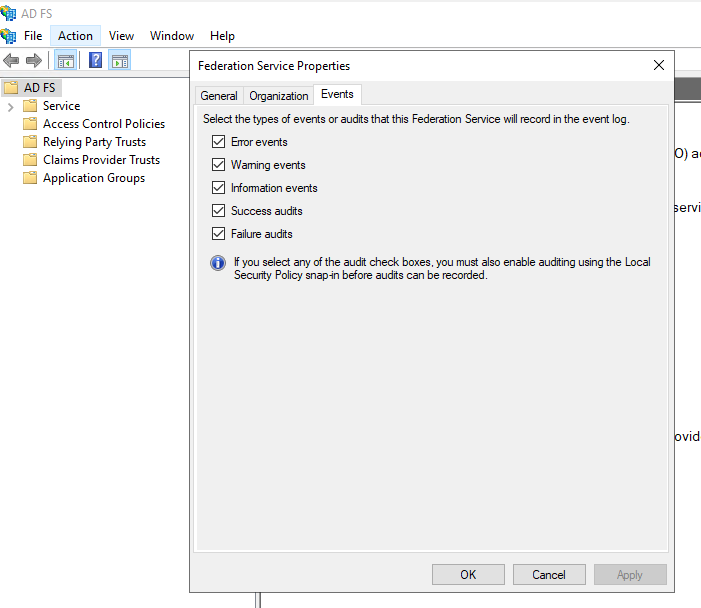Uncheck the Warning events checkbox

218,165
